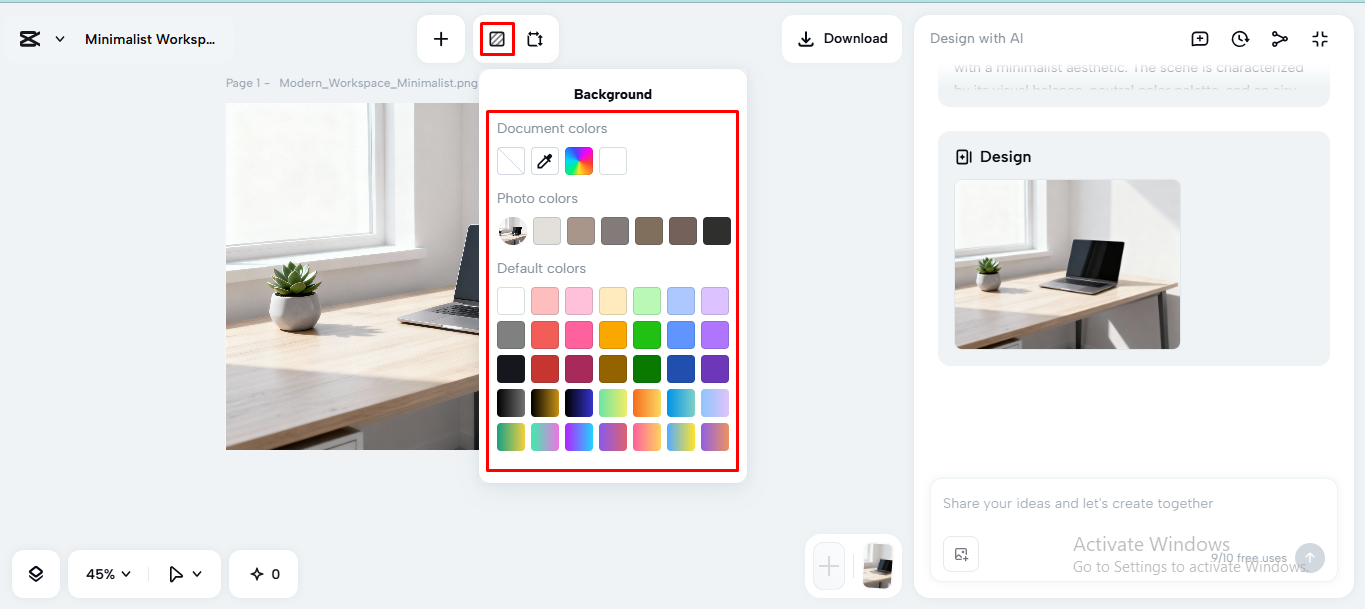
Task: Select the near-black photo color swatch
Action: 717,231
